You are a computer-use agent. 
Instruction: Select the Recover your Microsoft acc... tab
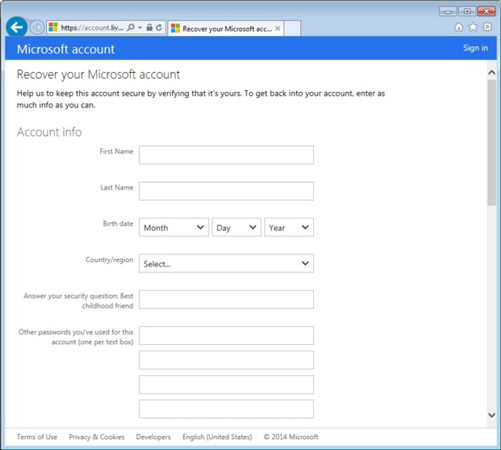[226, 29]
